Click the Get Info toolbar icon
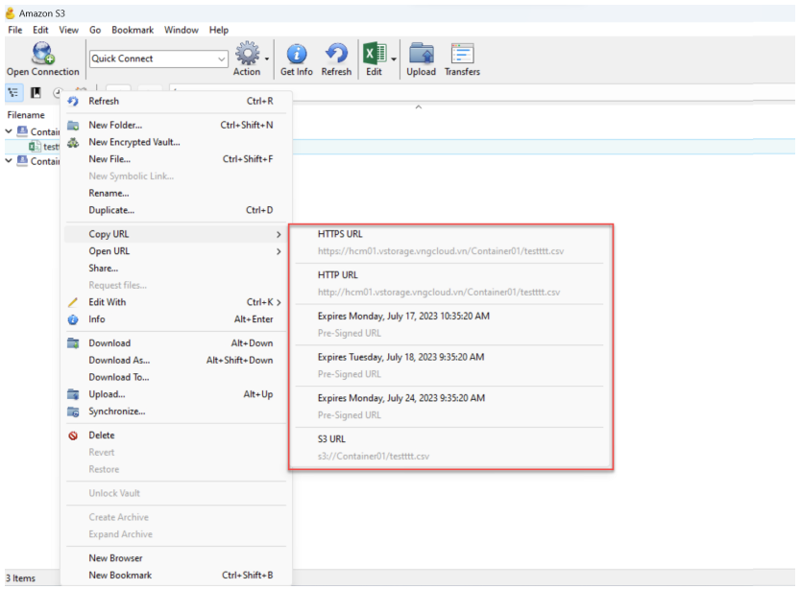 (x=296, y=59)
